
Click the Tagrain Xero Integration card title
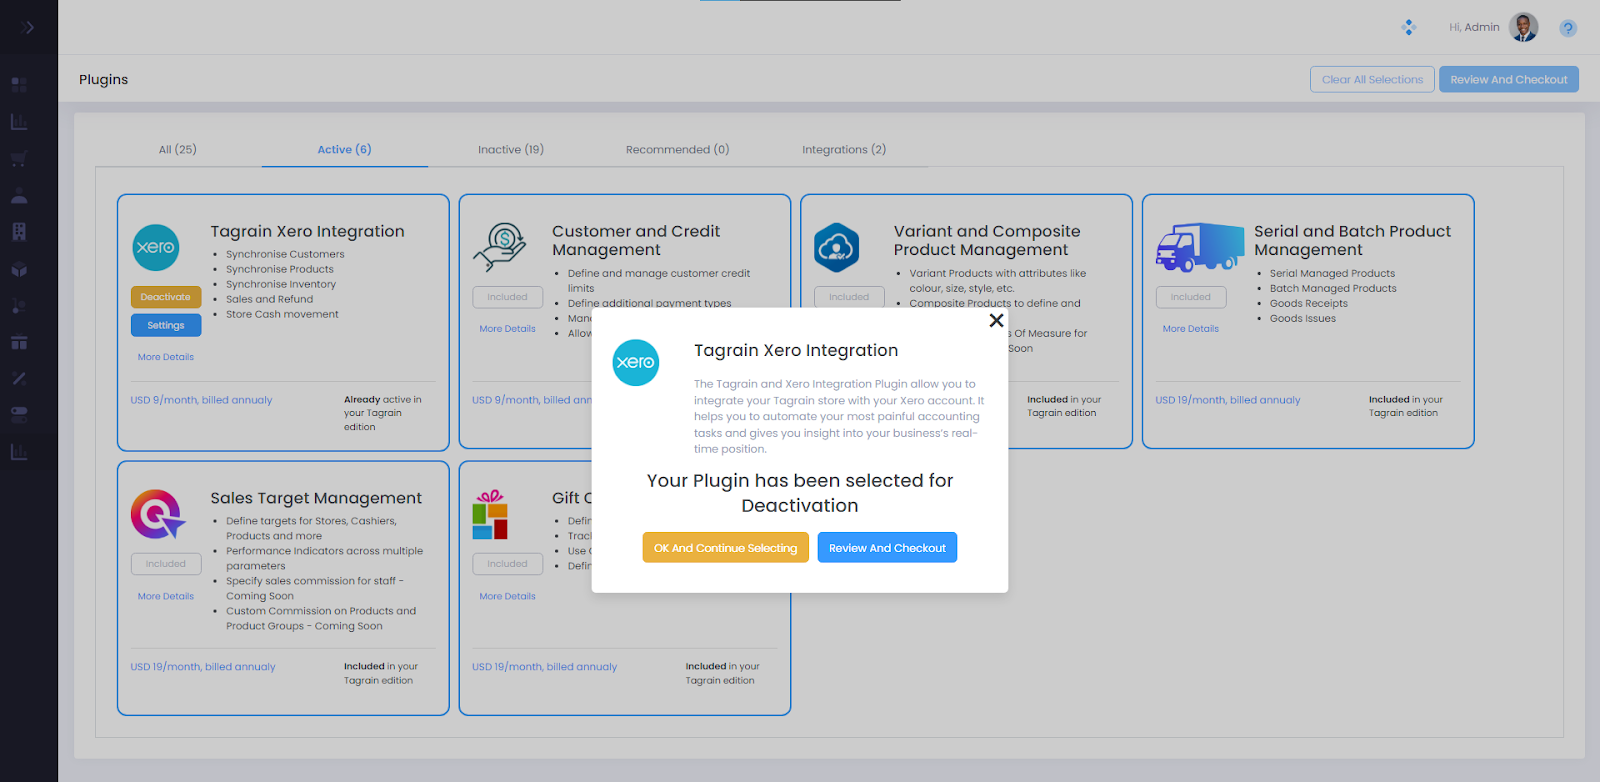tap(307, 231)
